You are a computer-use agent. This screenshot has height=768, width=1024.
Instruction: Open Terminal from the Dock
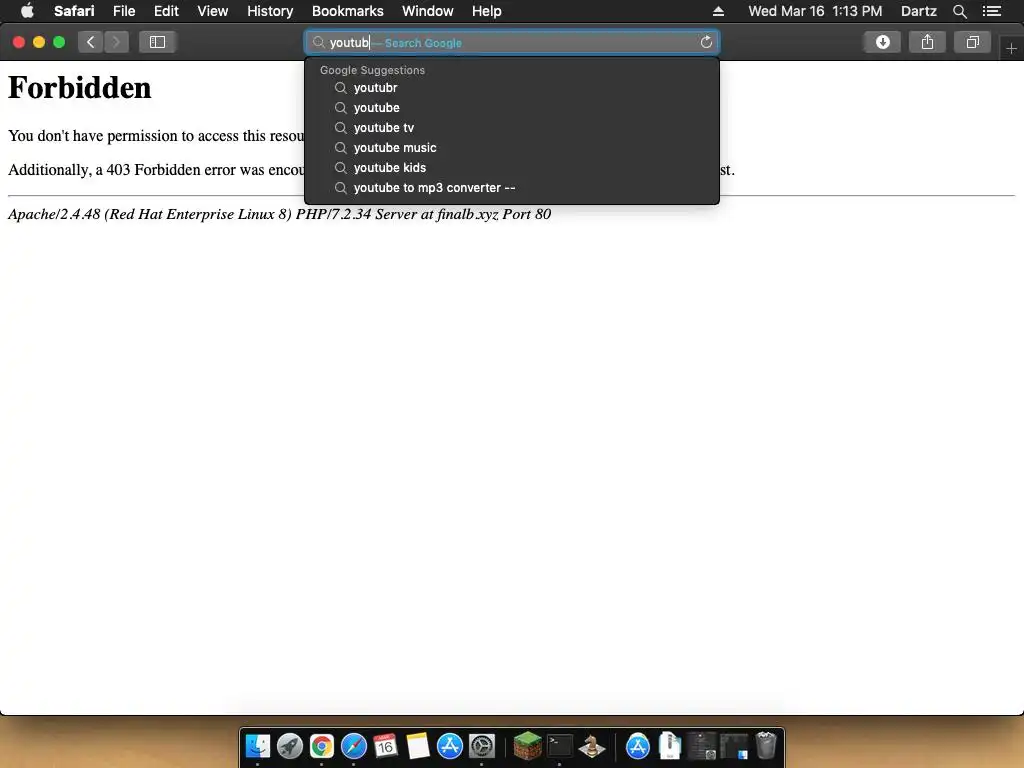(560, 746)
